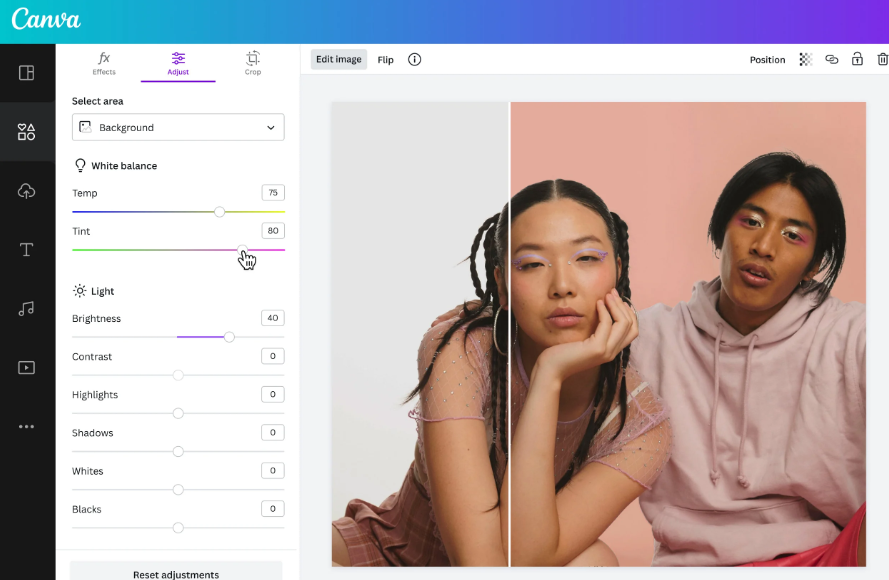The image size is (889, 580).
Task: Open the More options in the sidebar
Action: pyautogui.click(x=27, y=426)
